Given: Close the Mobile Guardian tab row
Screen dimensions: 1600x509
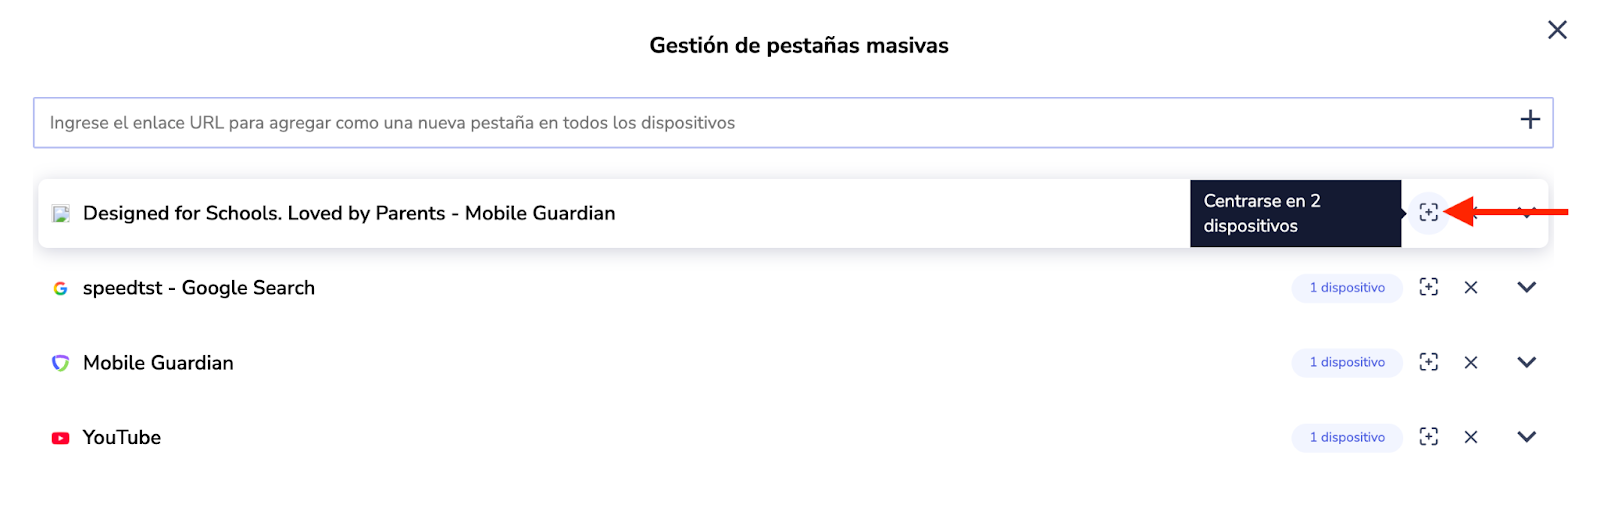Looking at the screenshot, I should click(x=1470, y=362).
